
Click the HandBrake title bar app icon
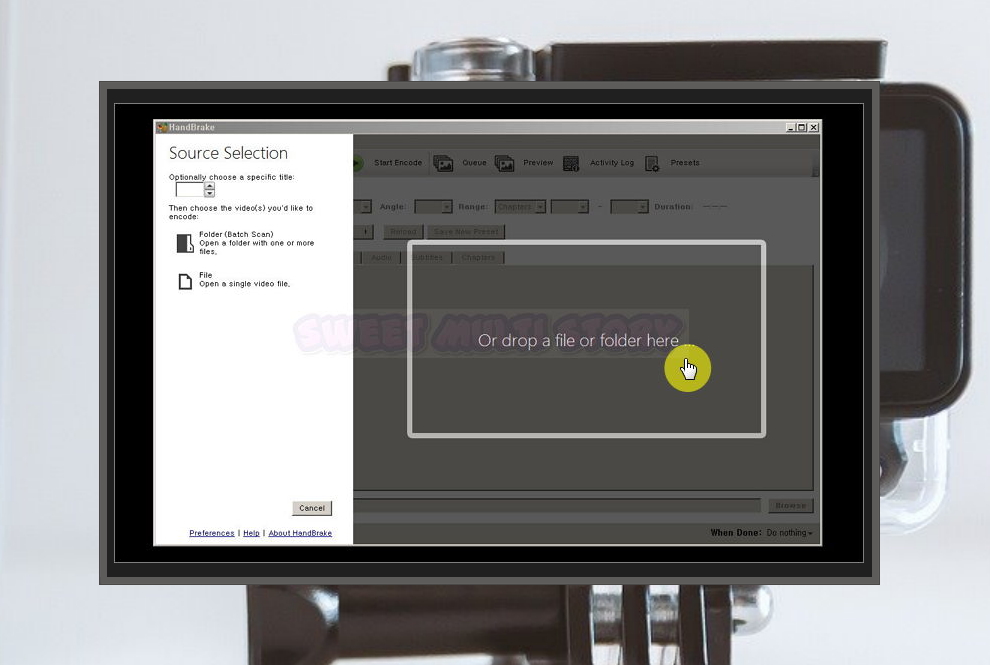[x=162, y=127]
